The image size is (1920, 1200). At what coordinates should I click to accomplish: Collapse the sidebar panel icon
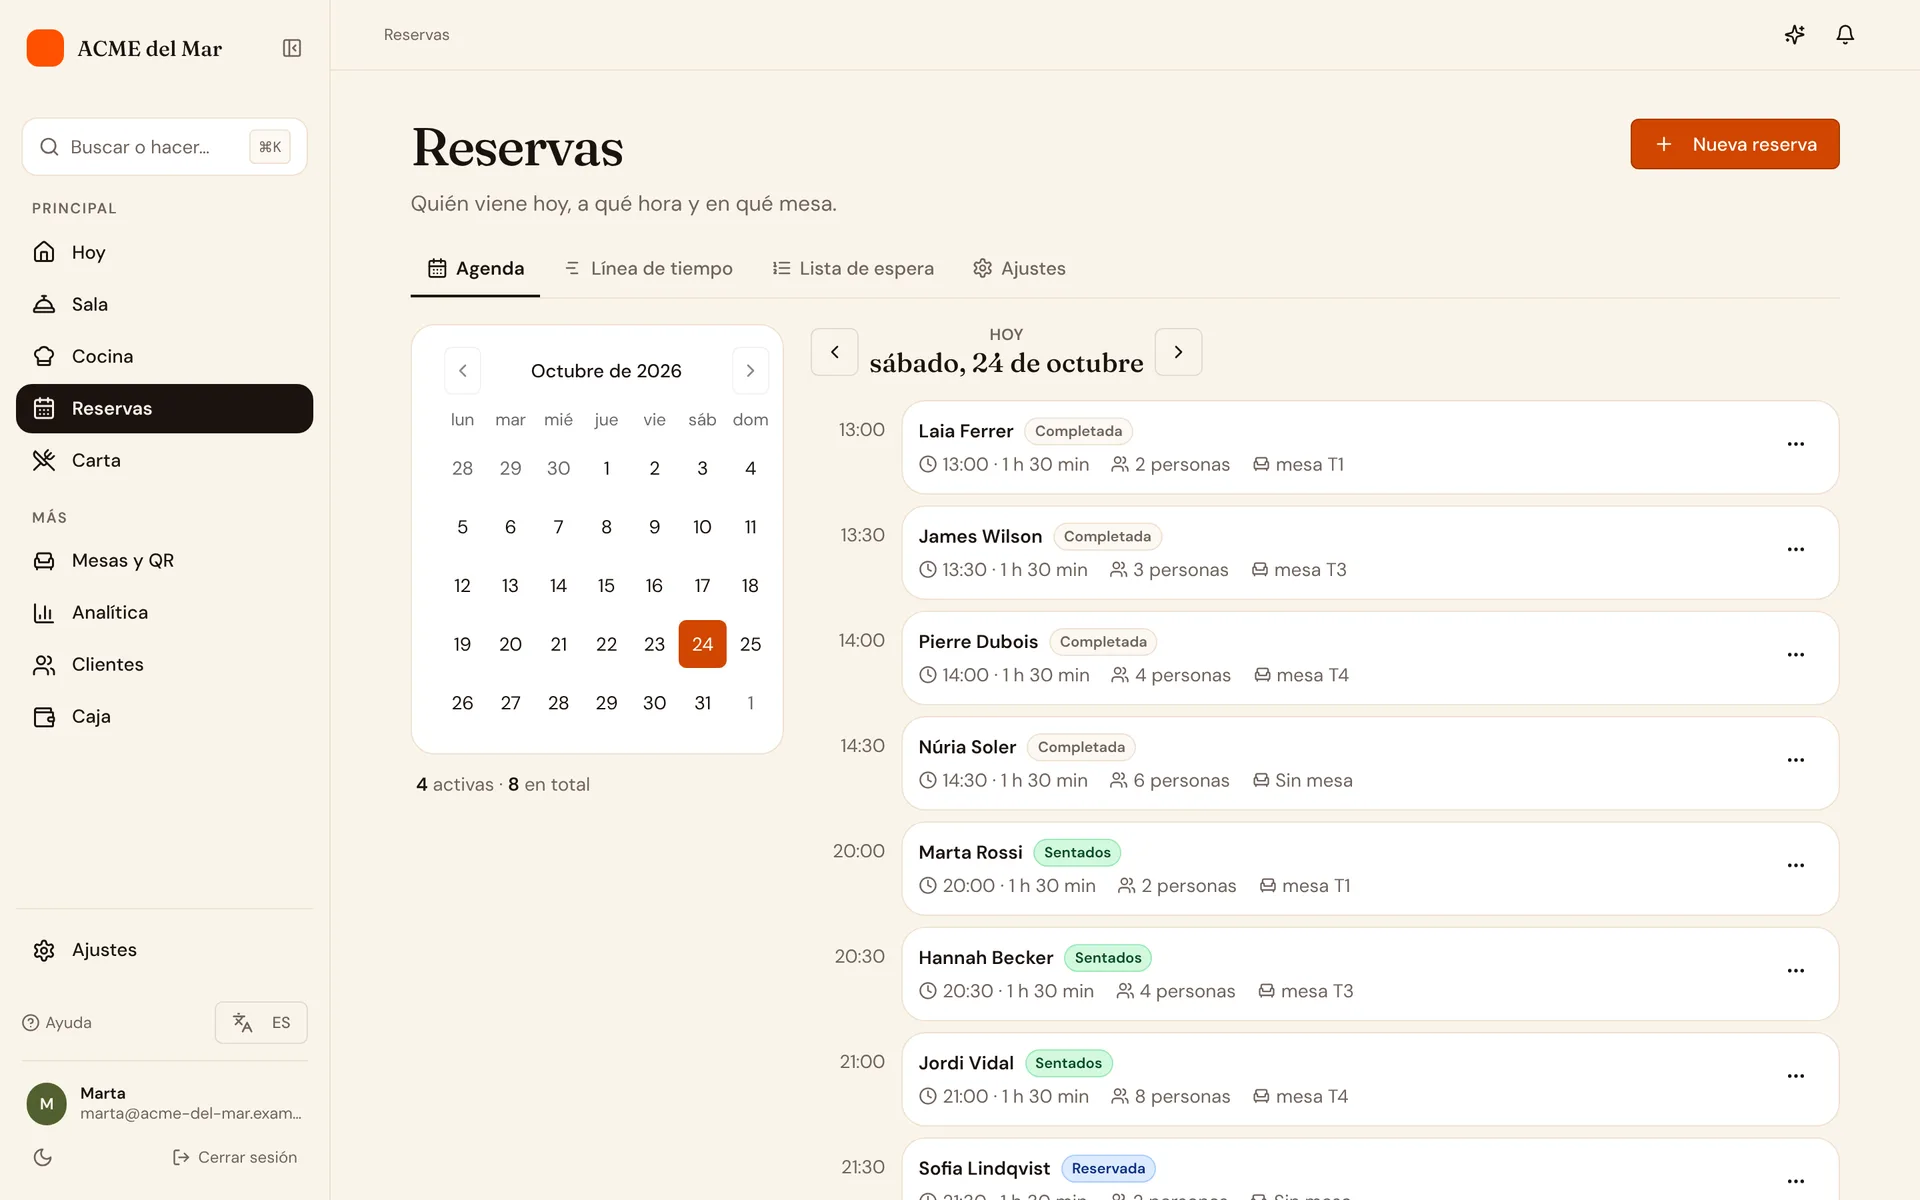[x=292, y=48]
